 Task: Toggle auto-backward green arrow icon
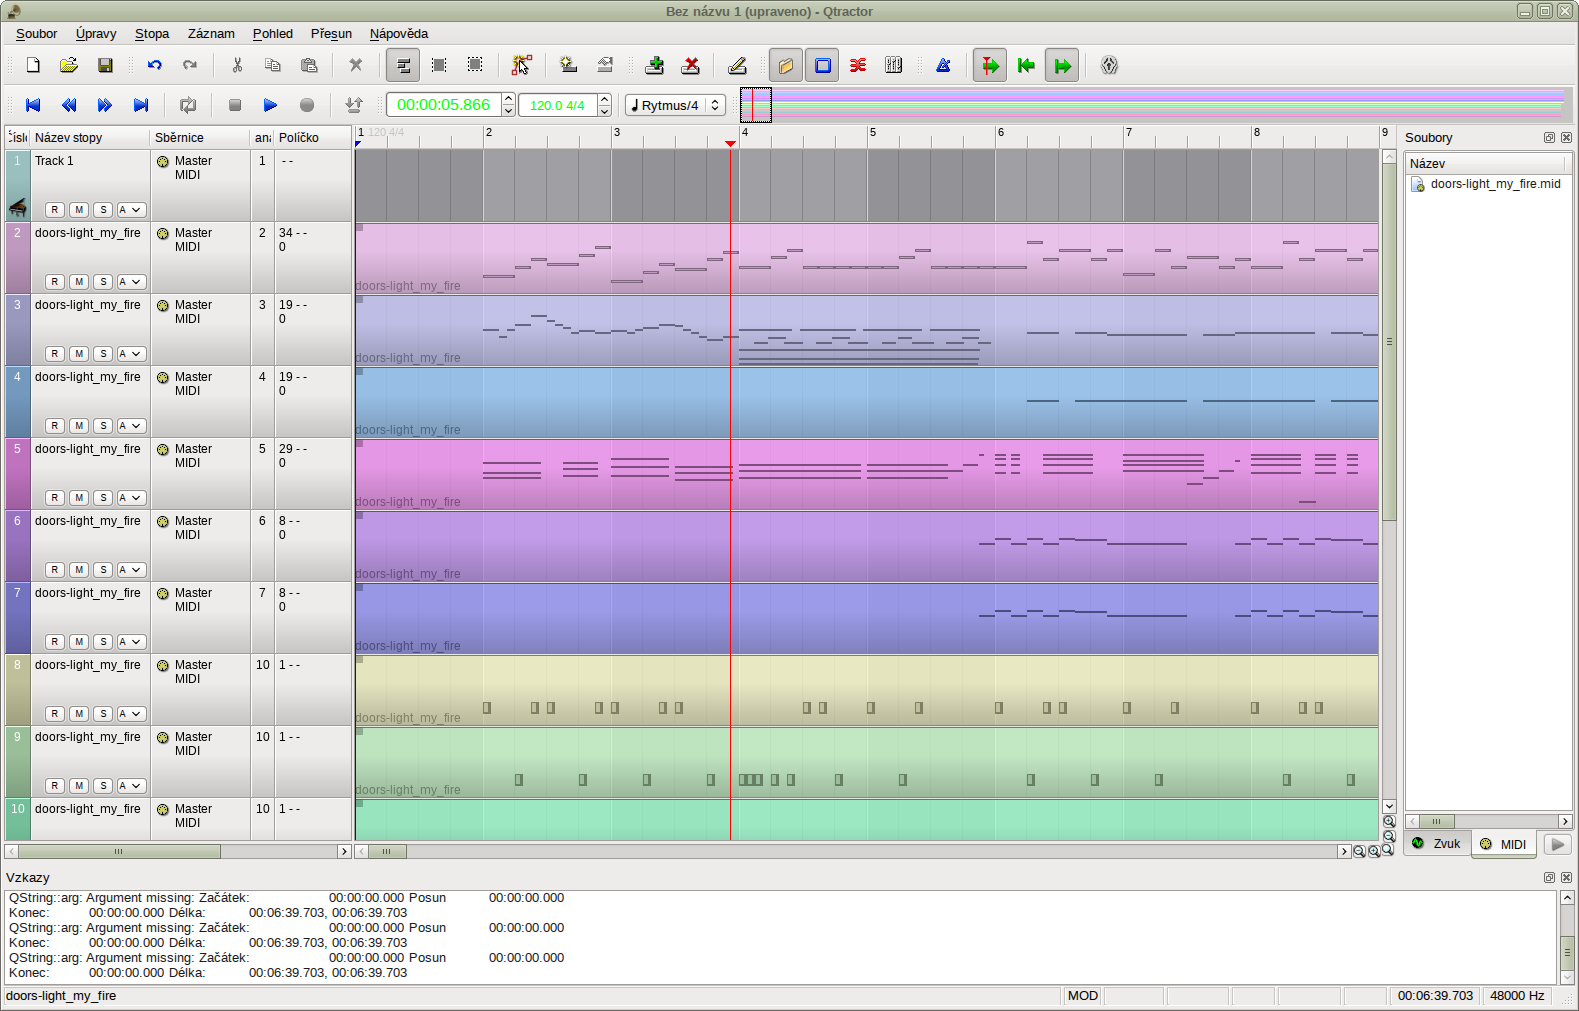(x=1026, y=65)
